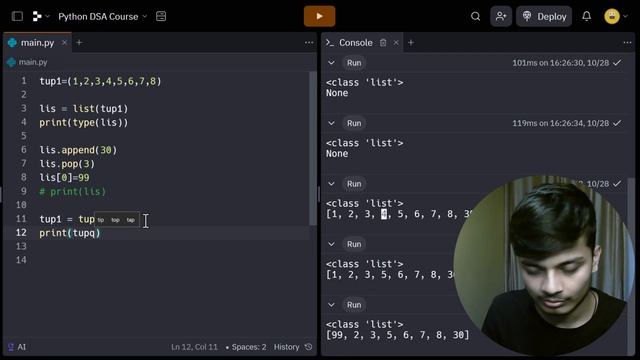Pick the autocomplete suggestion popup on line 11
Image resolution: width=640 pixels, height=360 pixels.
tap(117, 220)
